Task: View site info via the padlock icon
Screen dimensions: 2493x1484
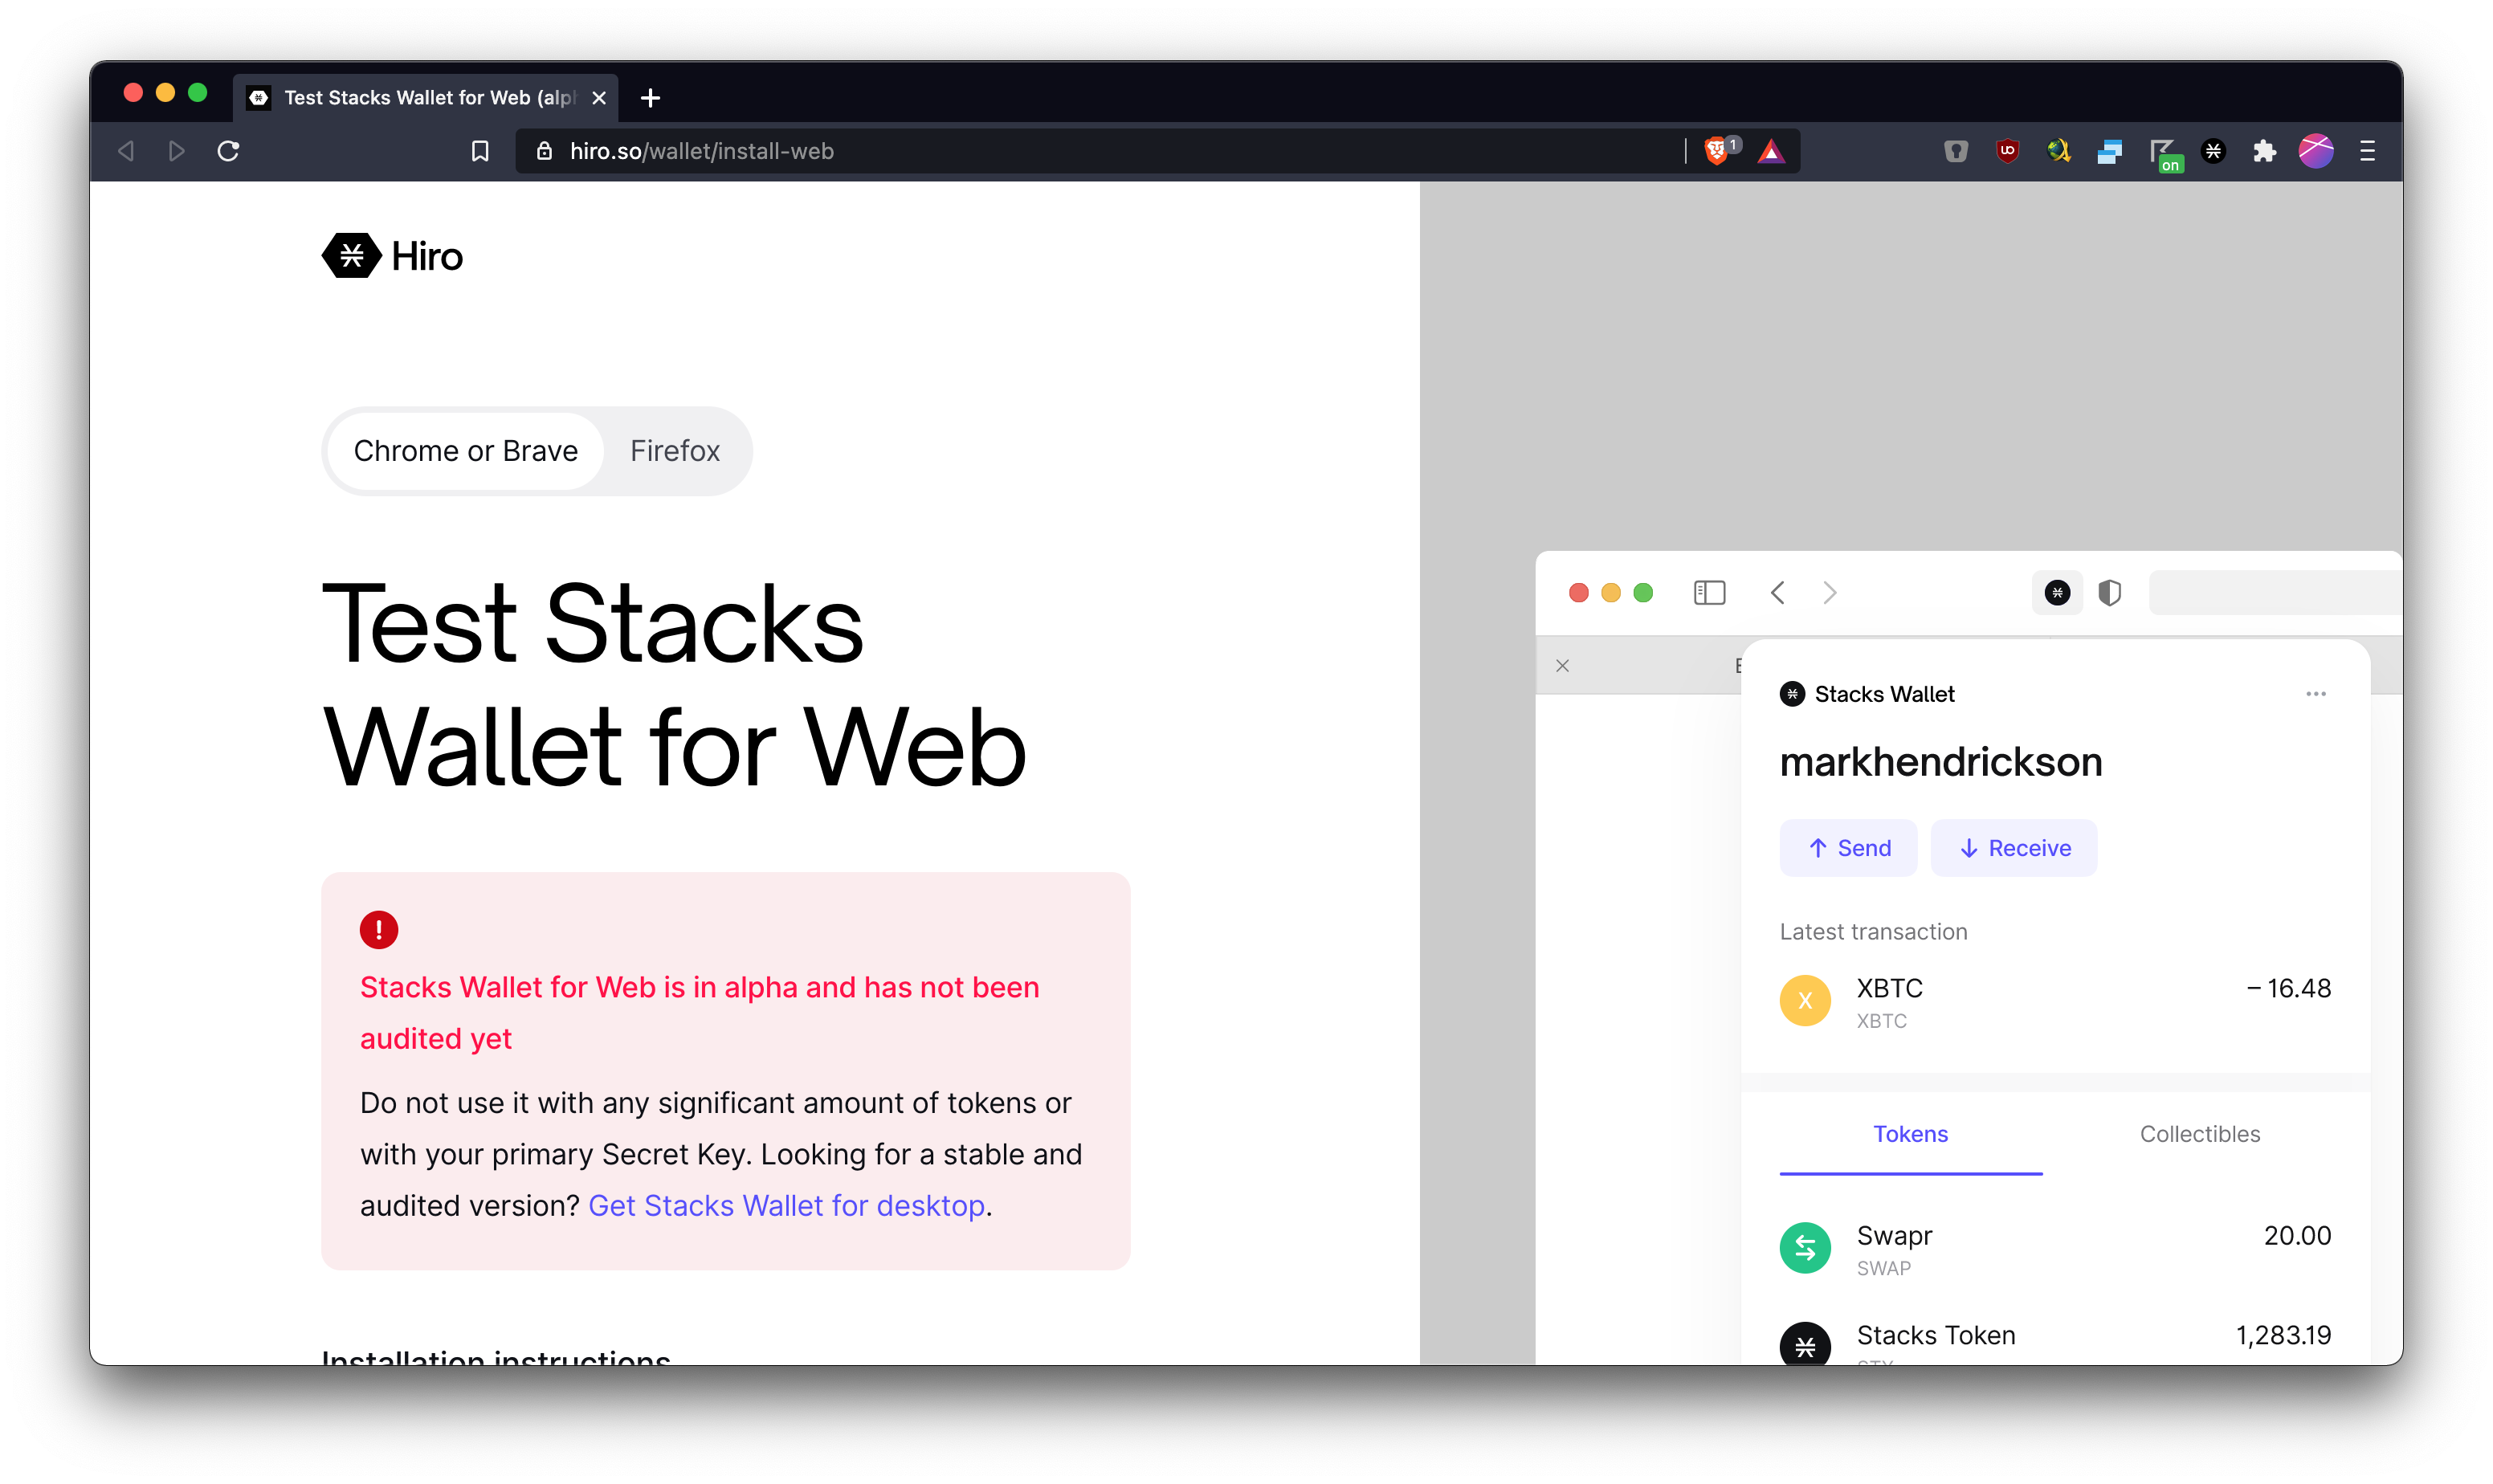Action: pyautogui.click(x=544, y=151)
